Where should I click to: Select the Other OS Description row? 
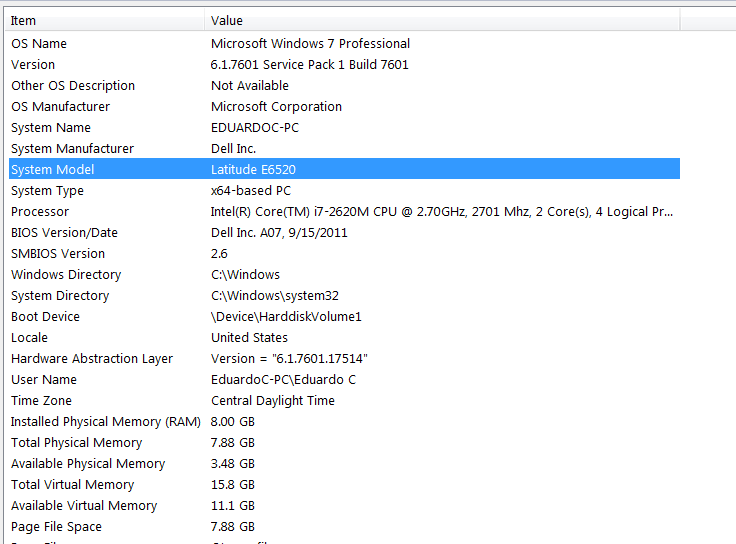click(x=73, y=86)
